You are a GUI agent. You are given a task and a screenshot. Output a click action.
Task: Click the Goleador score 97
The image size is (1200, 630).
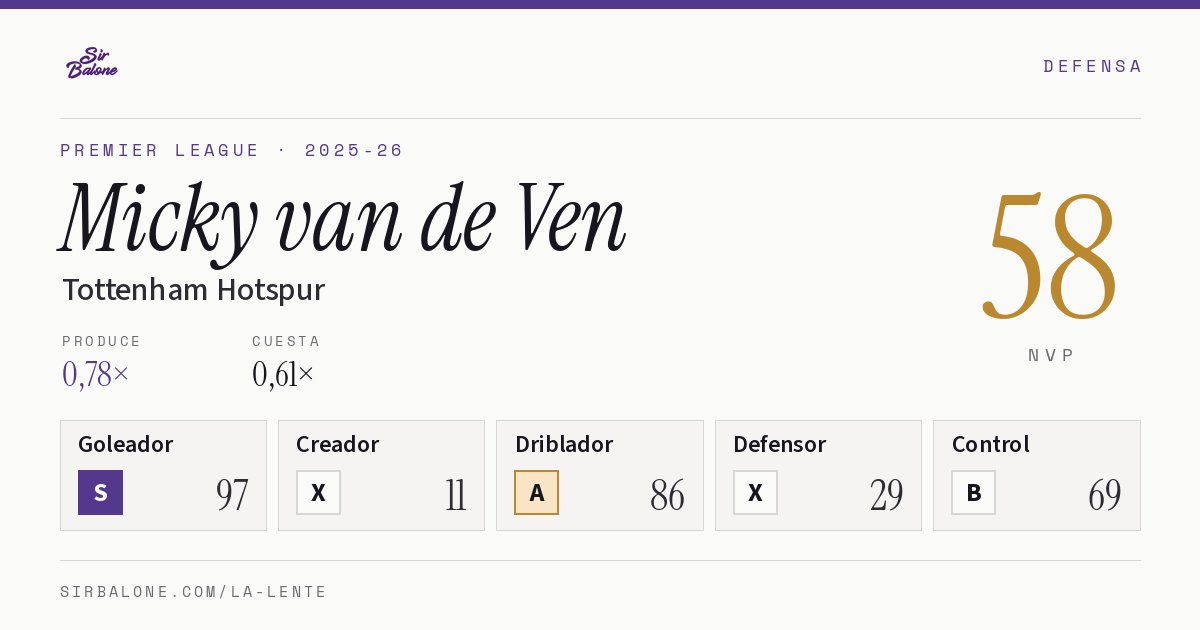coord(232,494)
